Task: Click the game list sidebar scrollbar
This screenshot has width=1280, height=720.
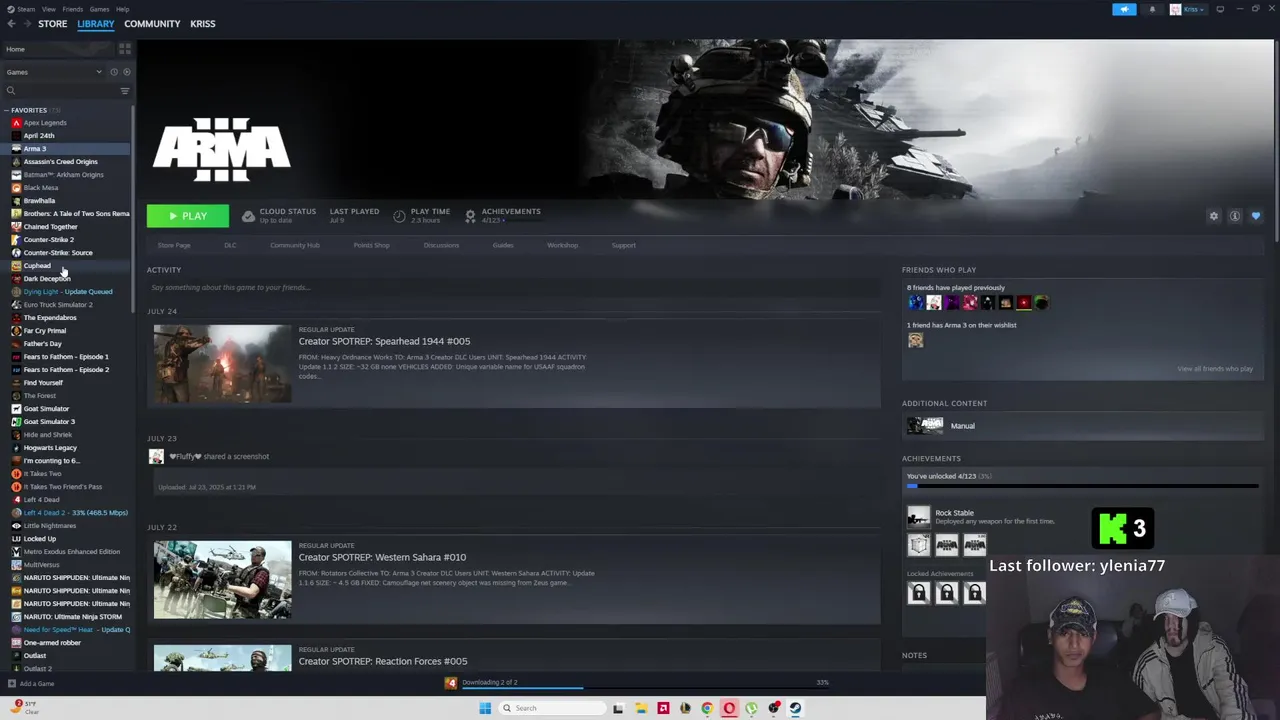Action: coord(133,210)
